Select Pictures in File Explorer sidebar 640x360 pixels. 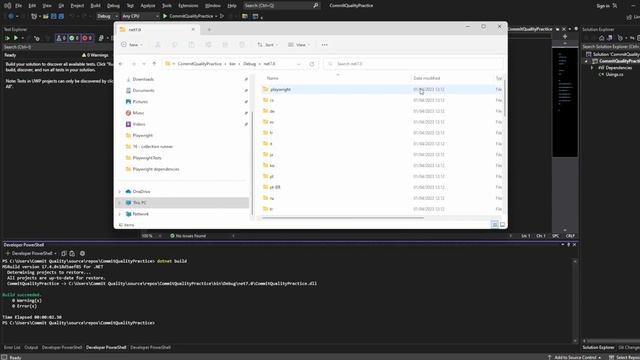coord(140,102)
